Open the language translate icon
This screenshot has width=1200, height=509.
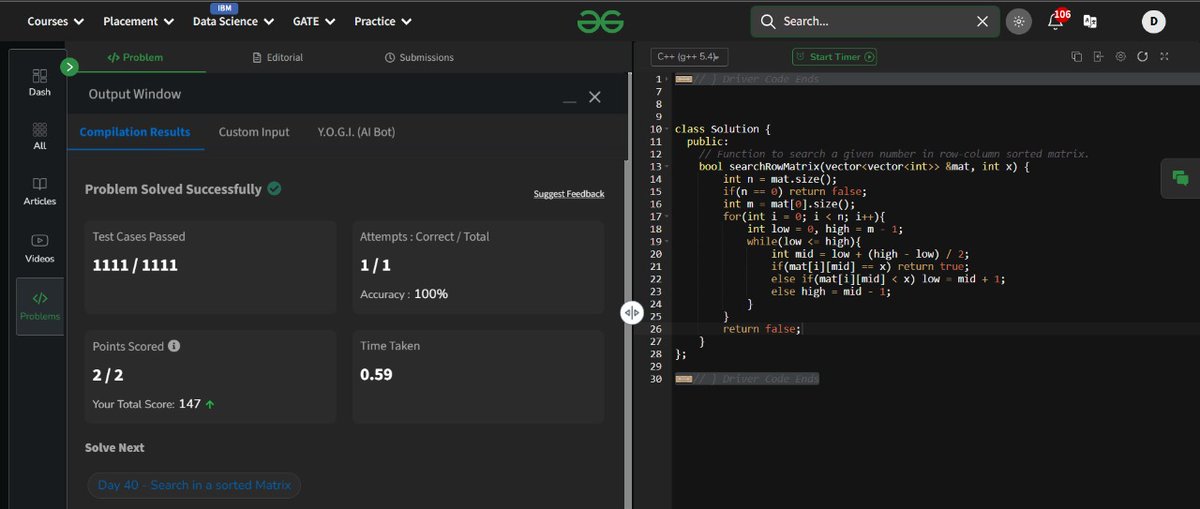[x=1090, y=21]
